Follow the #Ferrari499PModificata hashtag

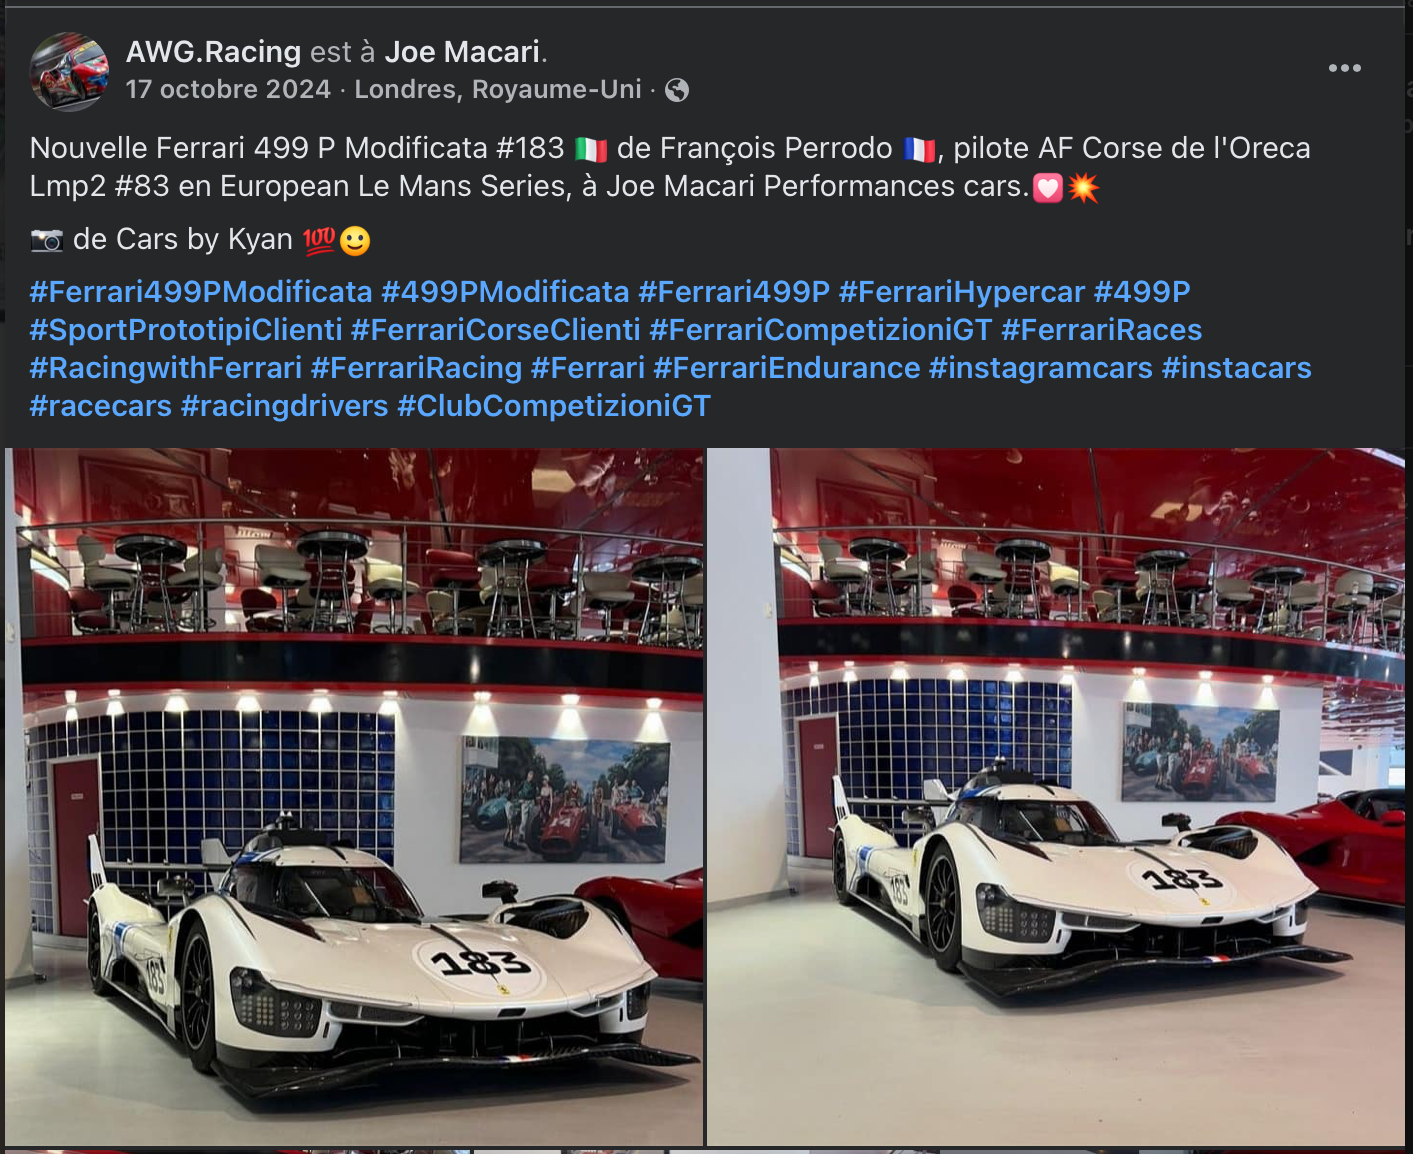201,292
